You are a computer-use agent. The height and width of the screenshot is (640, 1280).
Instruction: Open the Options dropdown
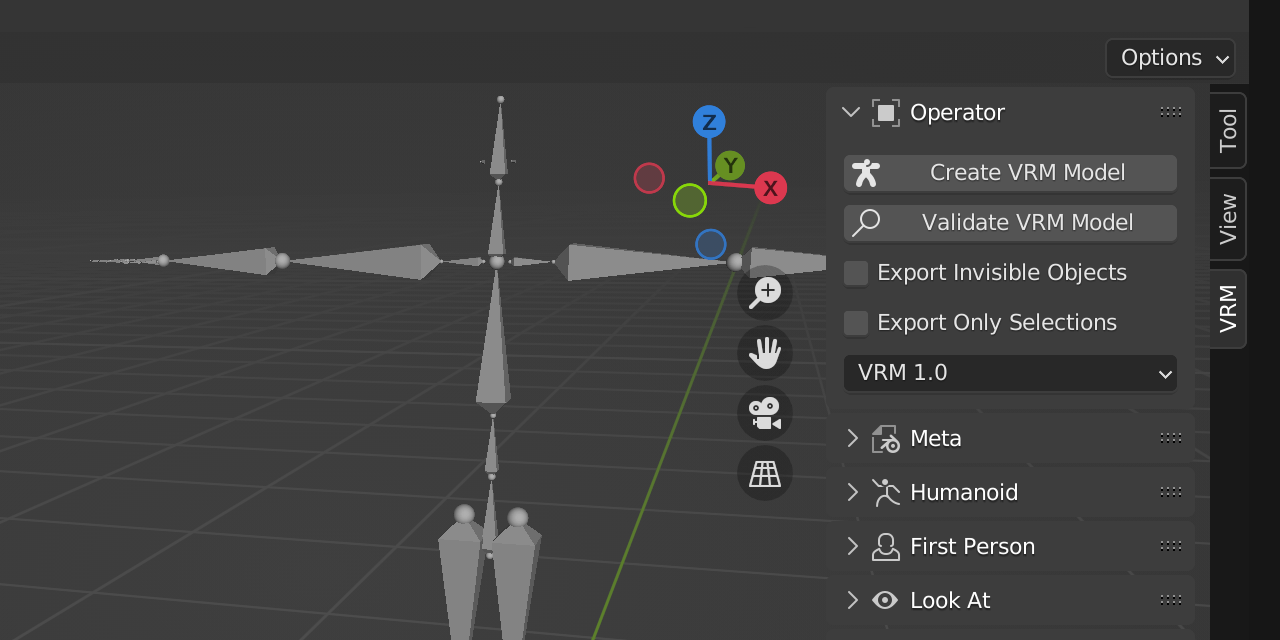pyautogui.click(x=1169, y=57)
